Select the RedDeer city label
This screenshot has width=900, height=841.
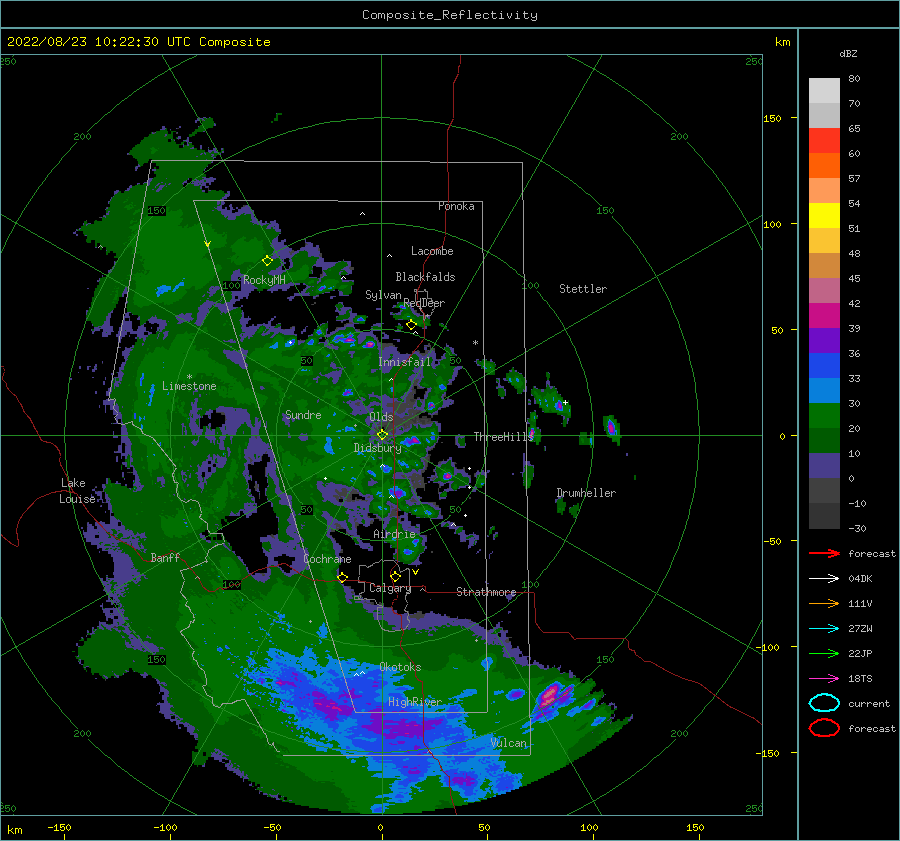tap(424, 303)
